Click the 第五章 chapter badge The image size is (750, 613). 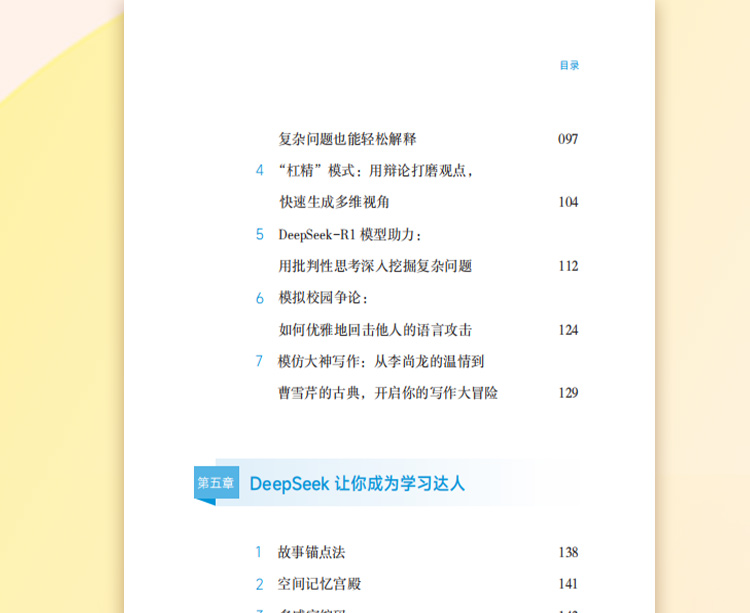point(216,483)
